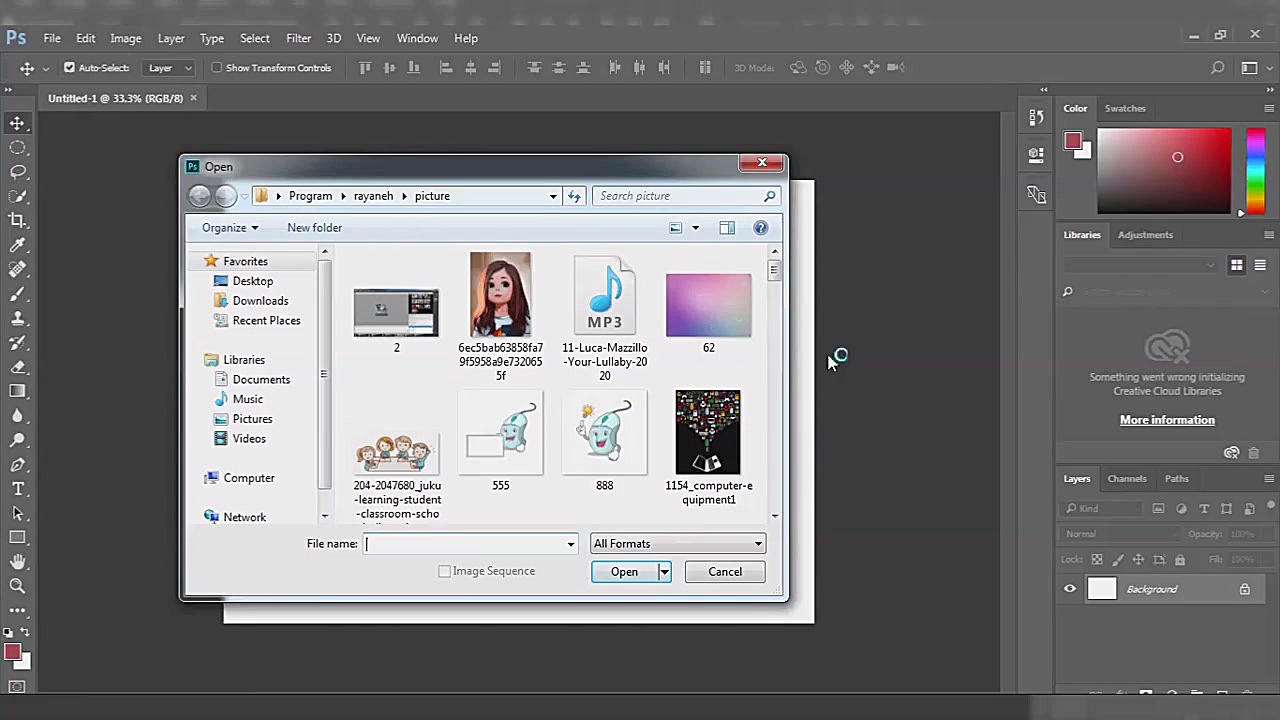Switch to the Channels tab
Screen dimensions: 1280x720
point(1127,479)
